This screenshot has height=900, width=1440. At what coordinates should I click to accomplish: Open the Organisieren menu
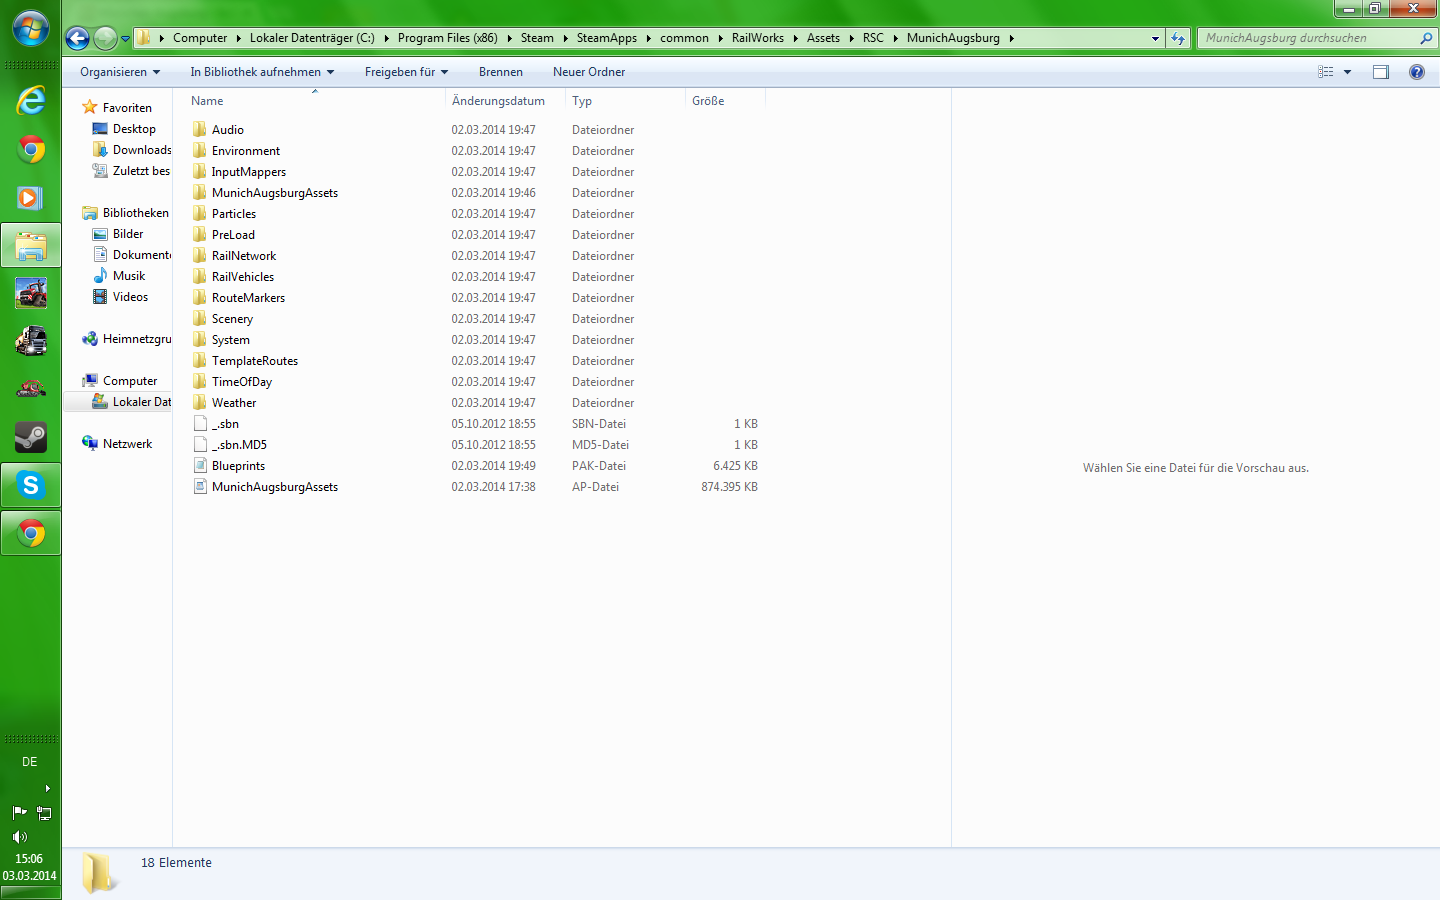[x=120, y=72]
